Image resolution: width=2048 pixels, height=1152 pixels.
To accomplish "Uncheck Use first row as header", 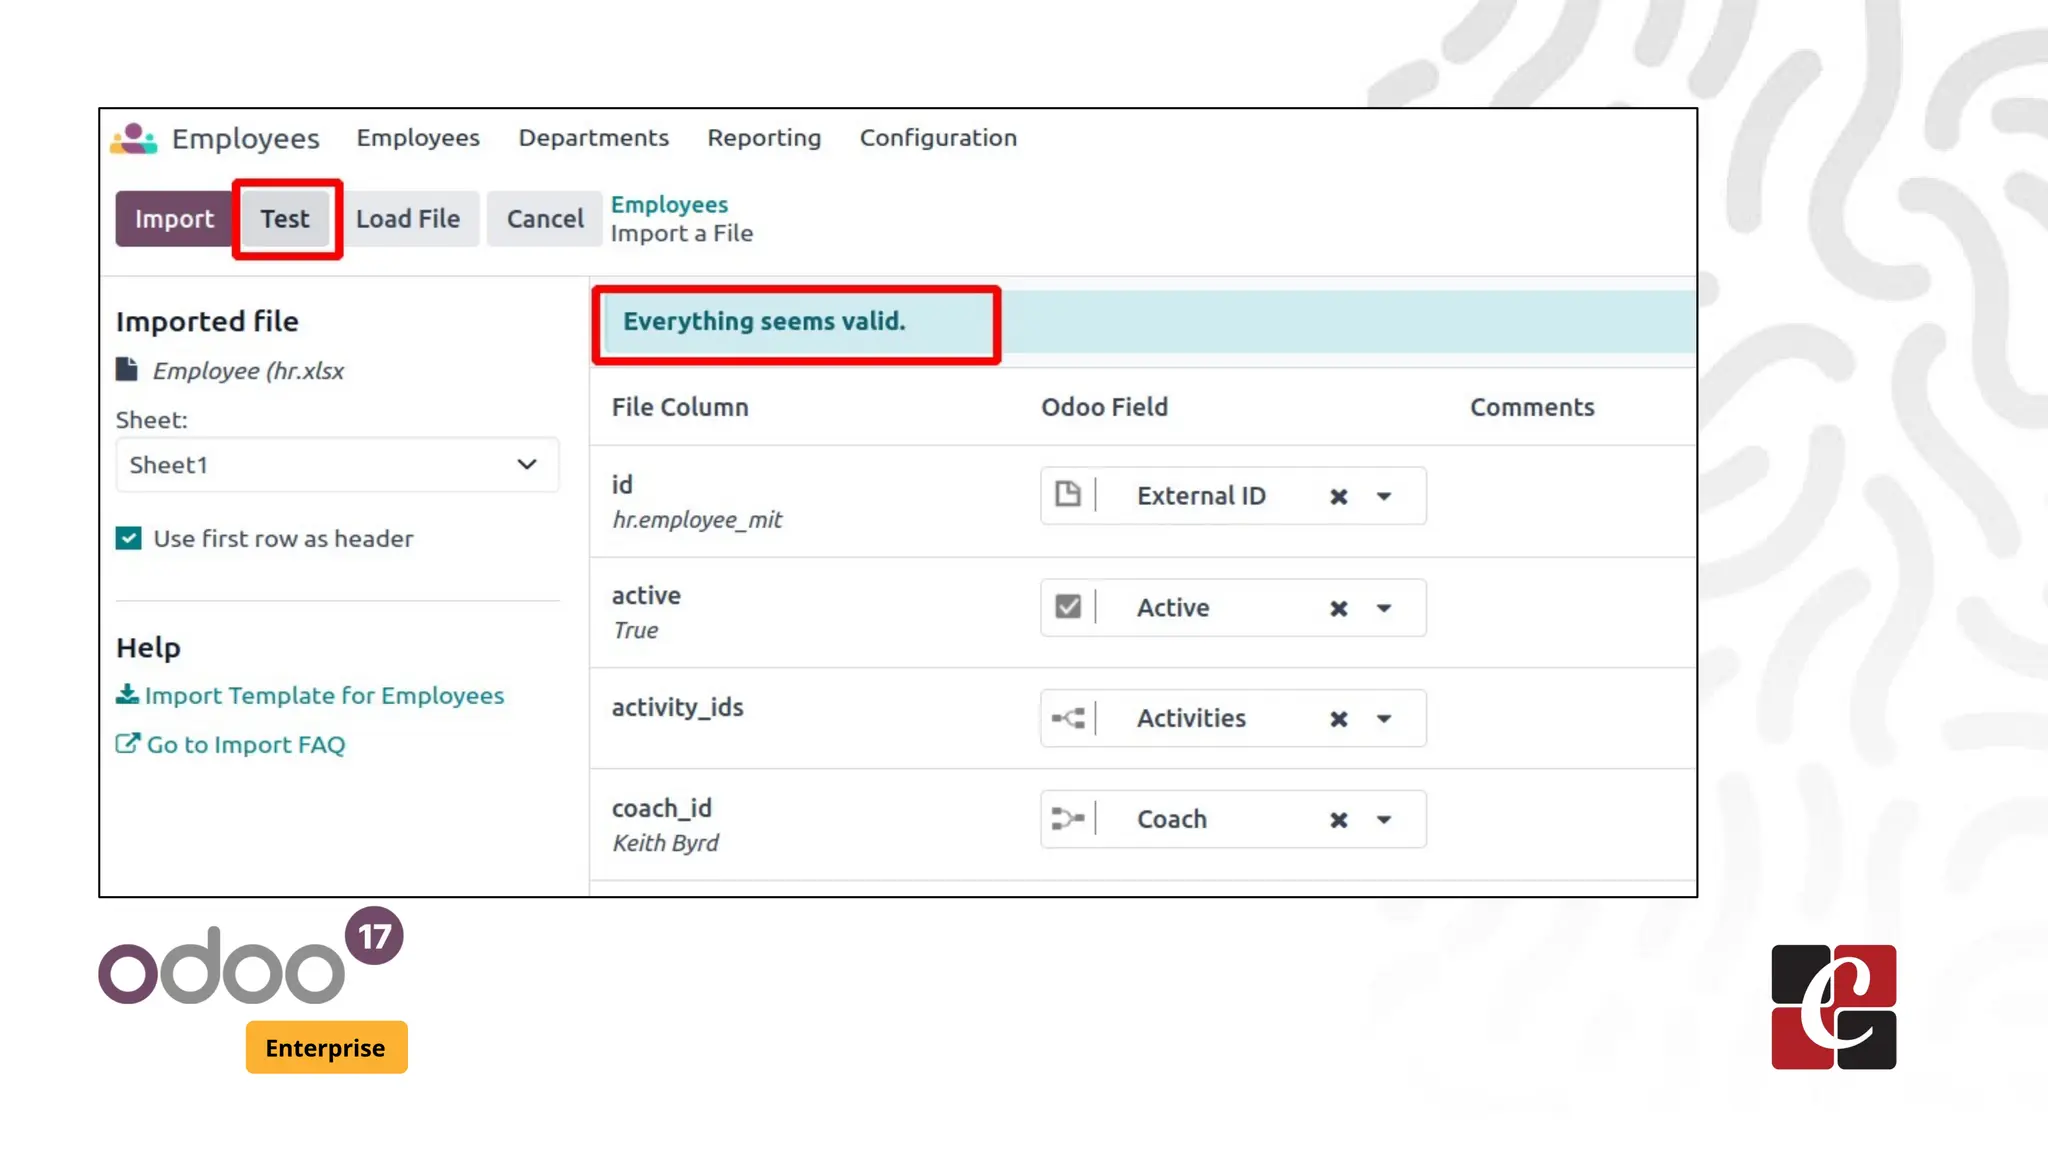I will [129, 539].
